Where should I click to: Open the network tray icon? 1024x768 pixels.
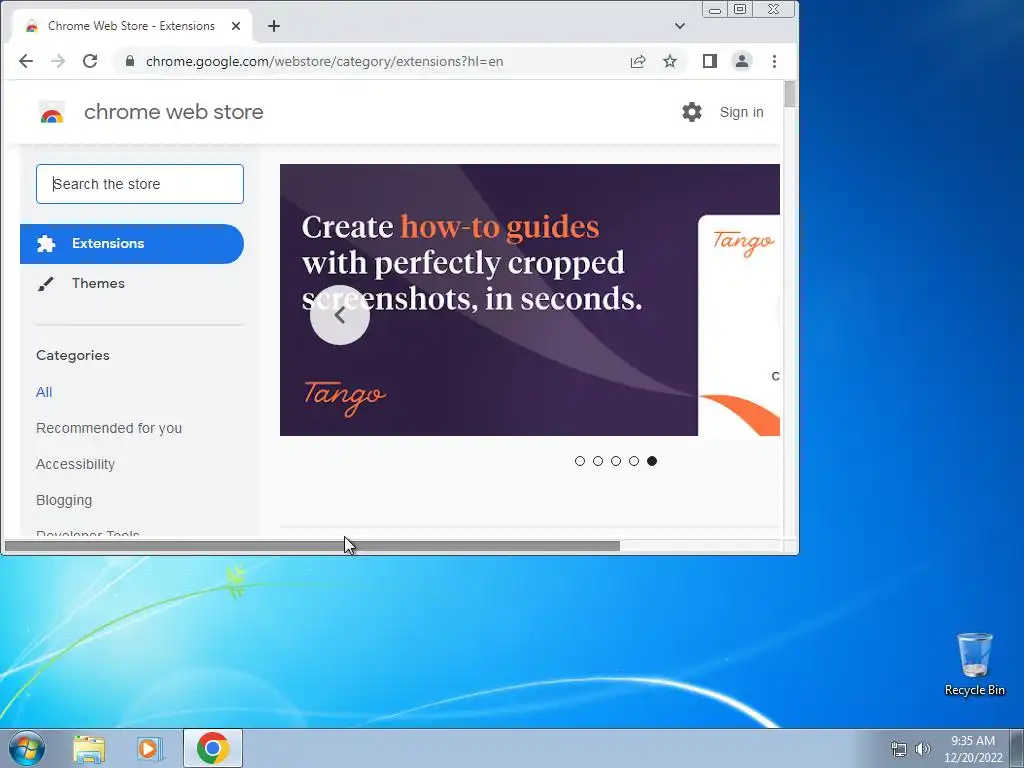[899, 749]
